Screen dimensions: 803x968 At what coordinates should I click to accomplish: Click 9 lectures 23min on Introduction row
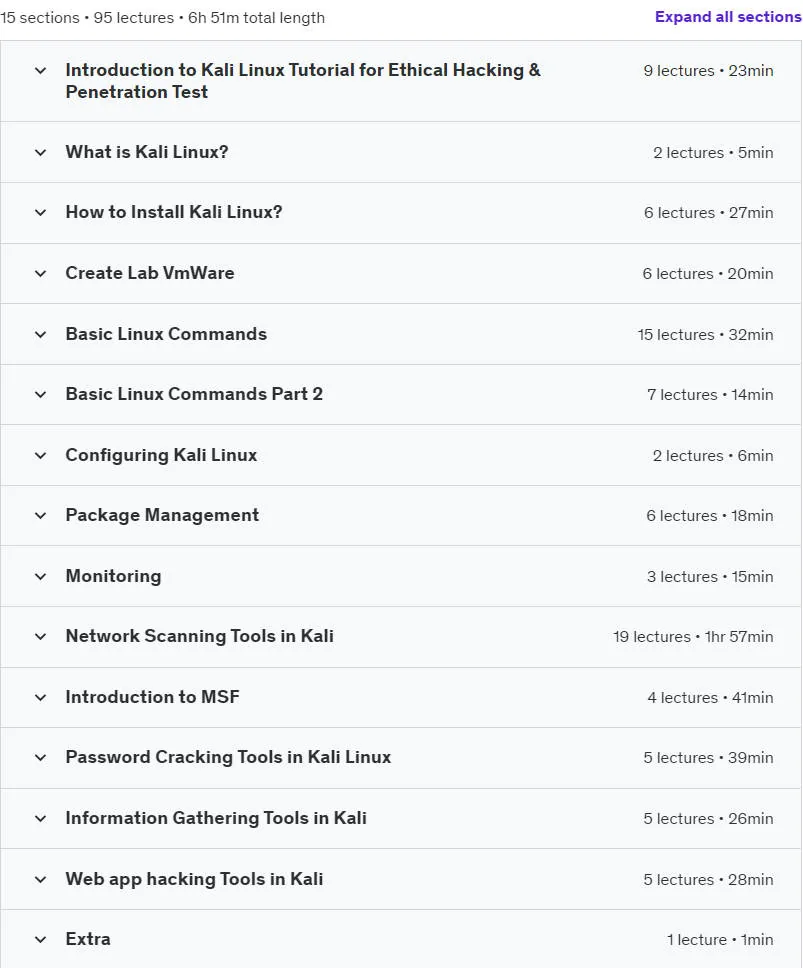coord(709,71)
